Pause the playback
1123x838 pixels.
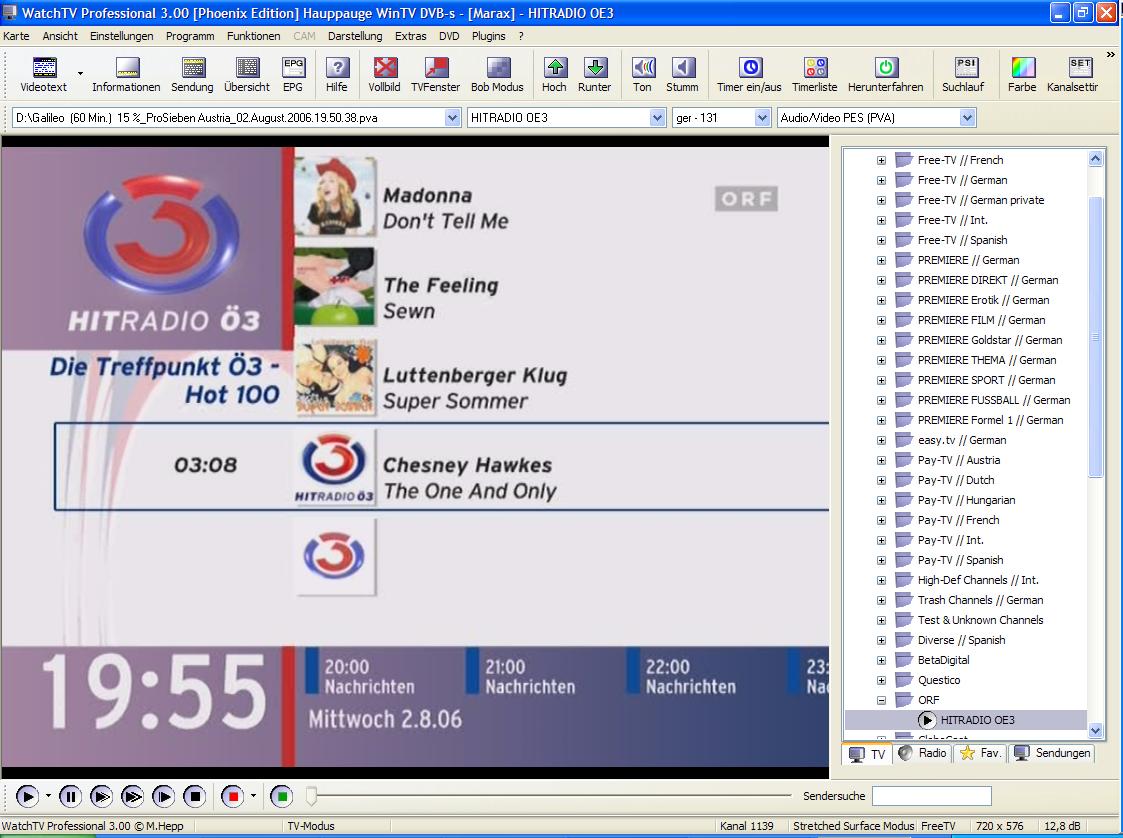[70, 796]
